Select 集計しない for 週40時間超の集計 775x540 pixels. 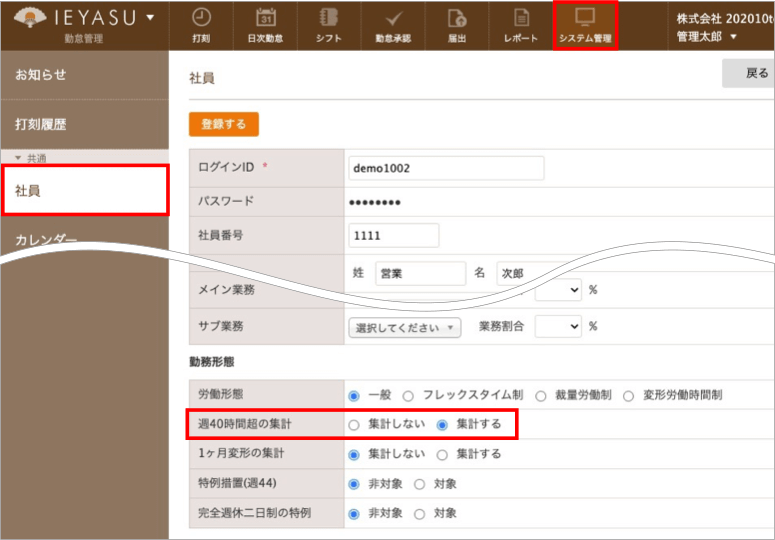(354, 424)
